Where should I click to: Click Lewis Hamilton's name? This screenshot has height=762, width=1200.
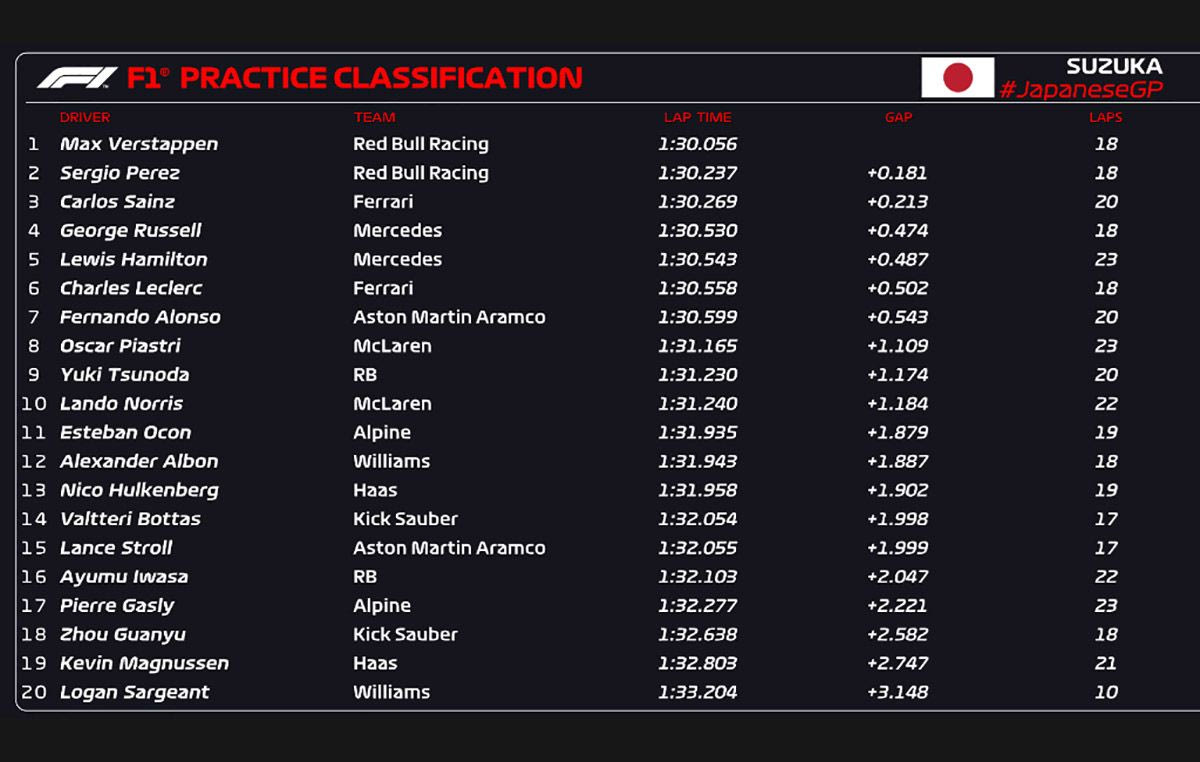click(134, 259)
